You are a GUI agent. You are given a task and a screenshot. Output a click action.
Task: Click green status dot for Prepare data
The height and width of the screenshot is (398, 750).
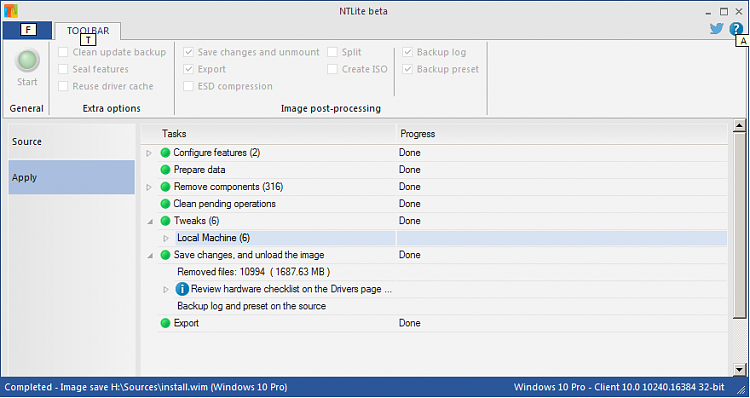(x=165, y=170)
